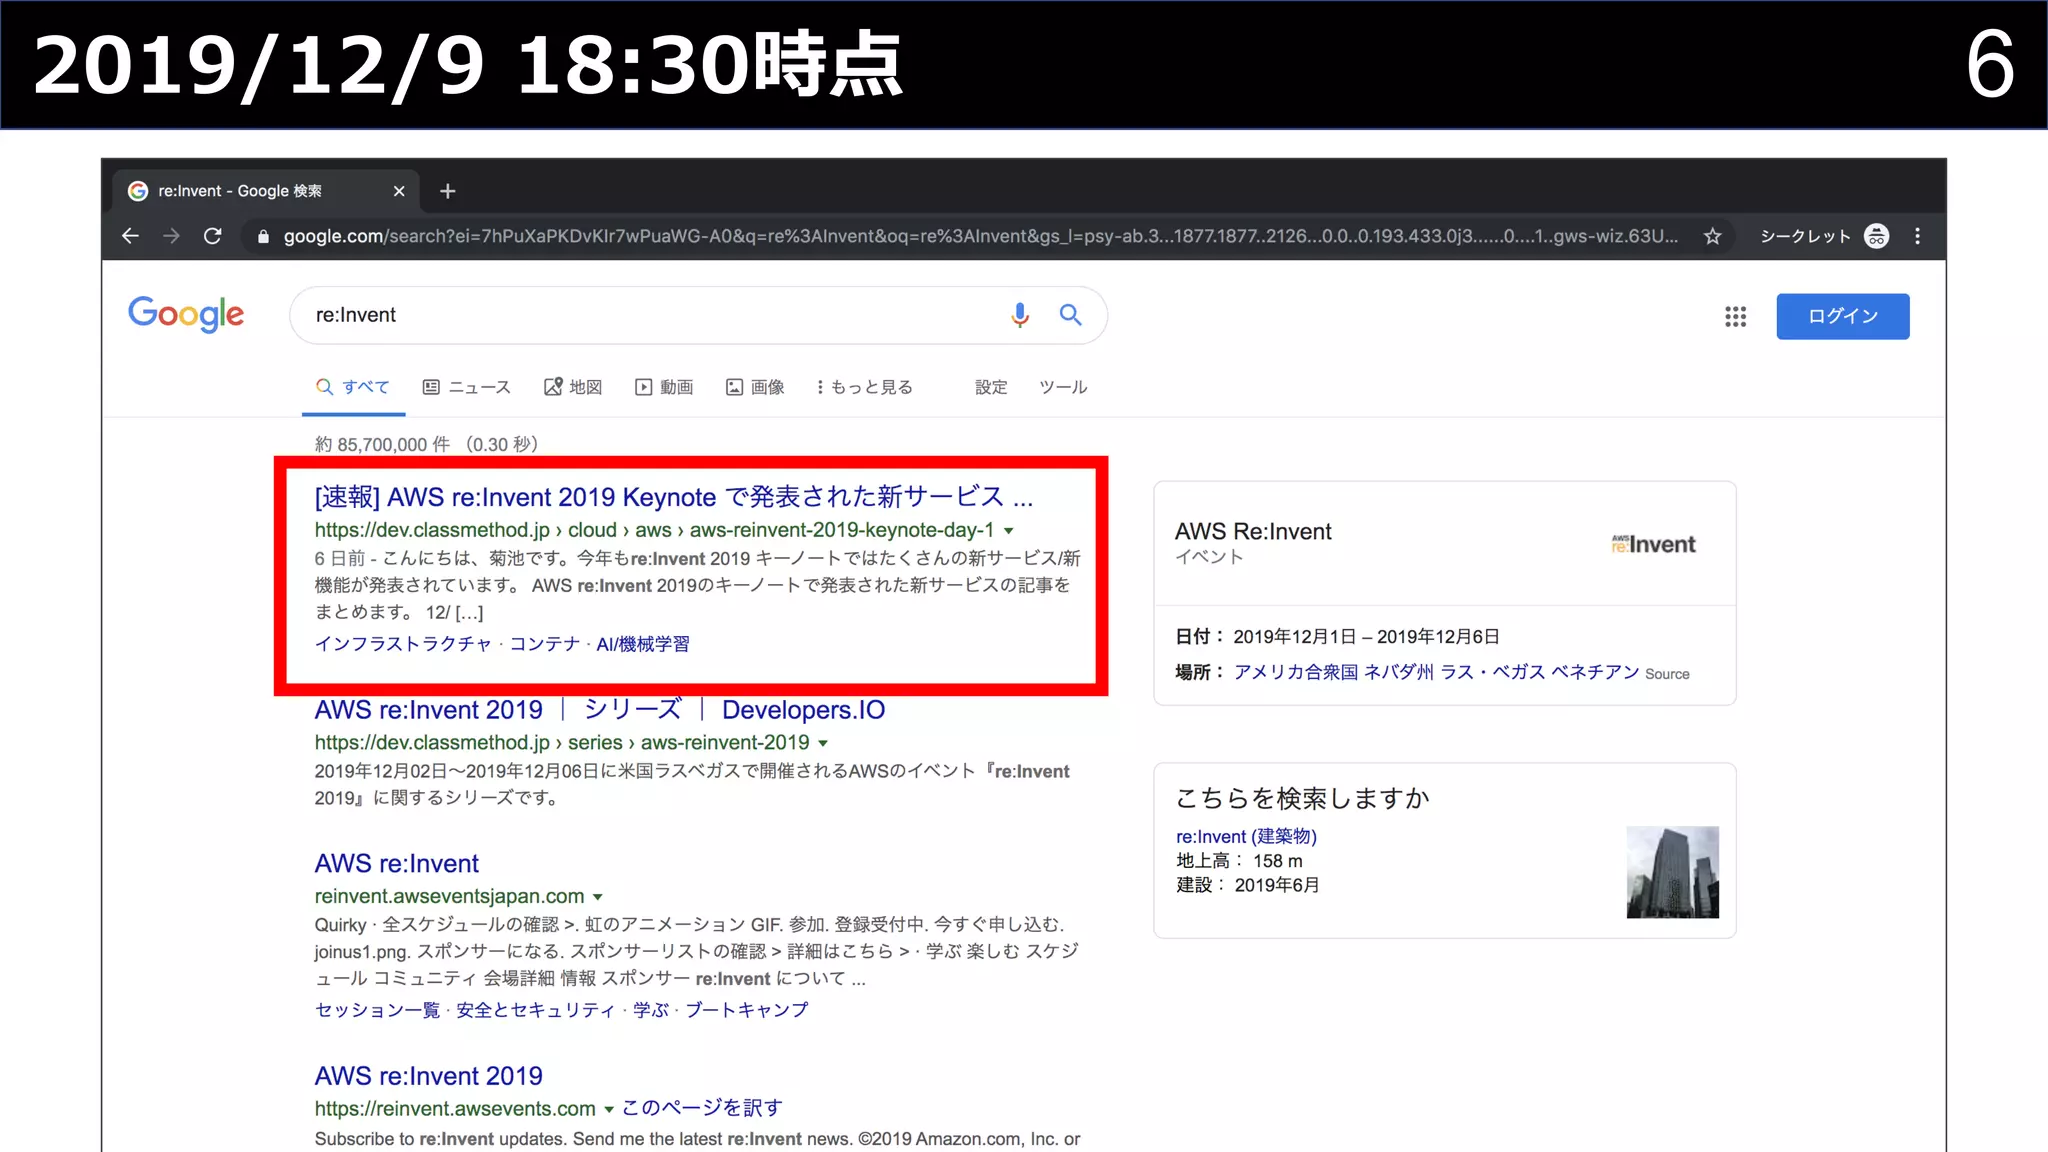The width and height of the screenshot is (2048, 1152).
Task: Click the building thumbnail image
Action: (1672, 872)
